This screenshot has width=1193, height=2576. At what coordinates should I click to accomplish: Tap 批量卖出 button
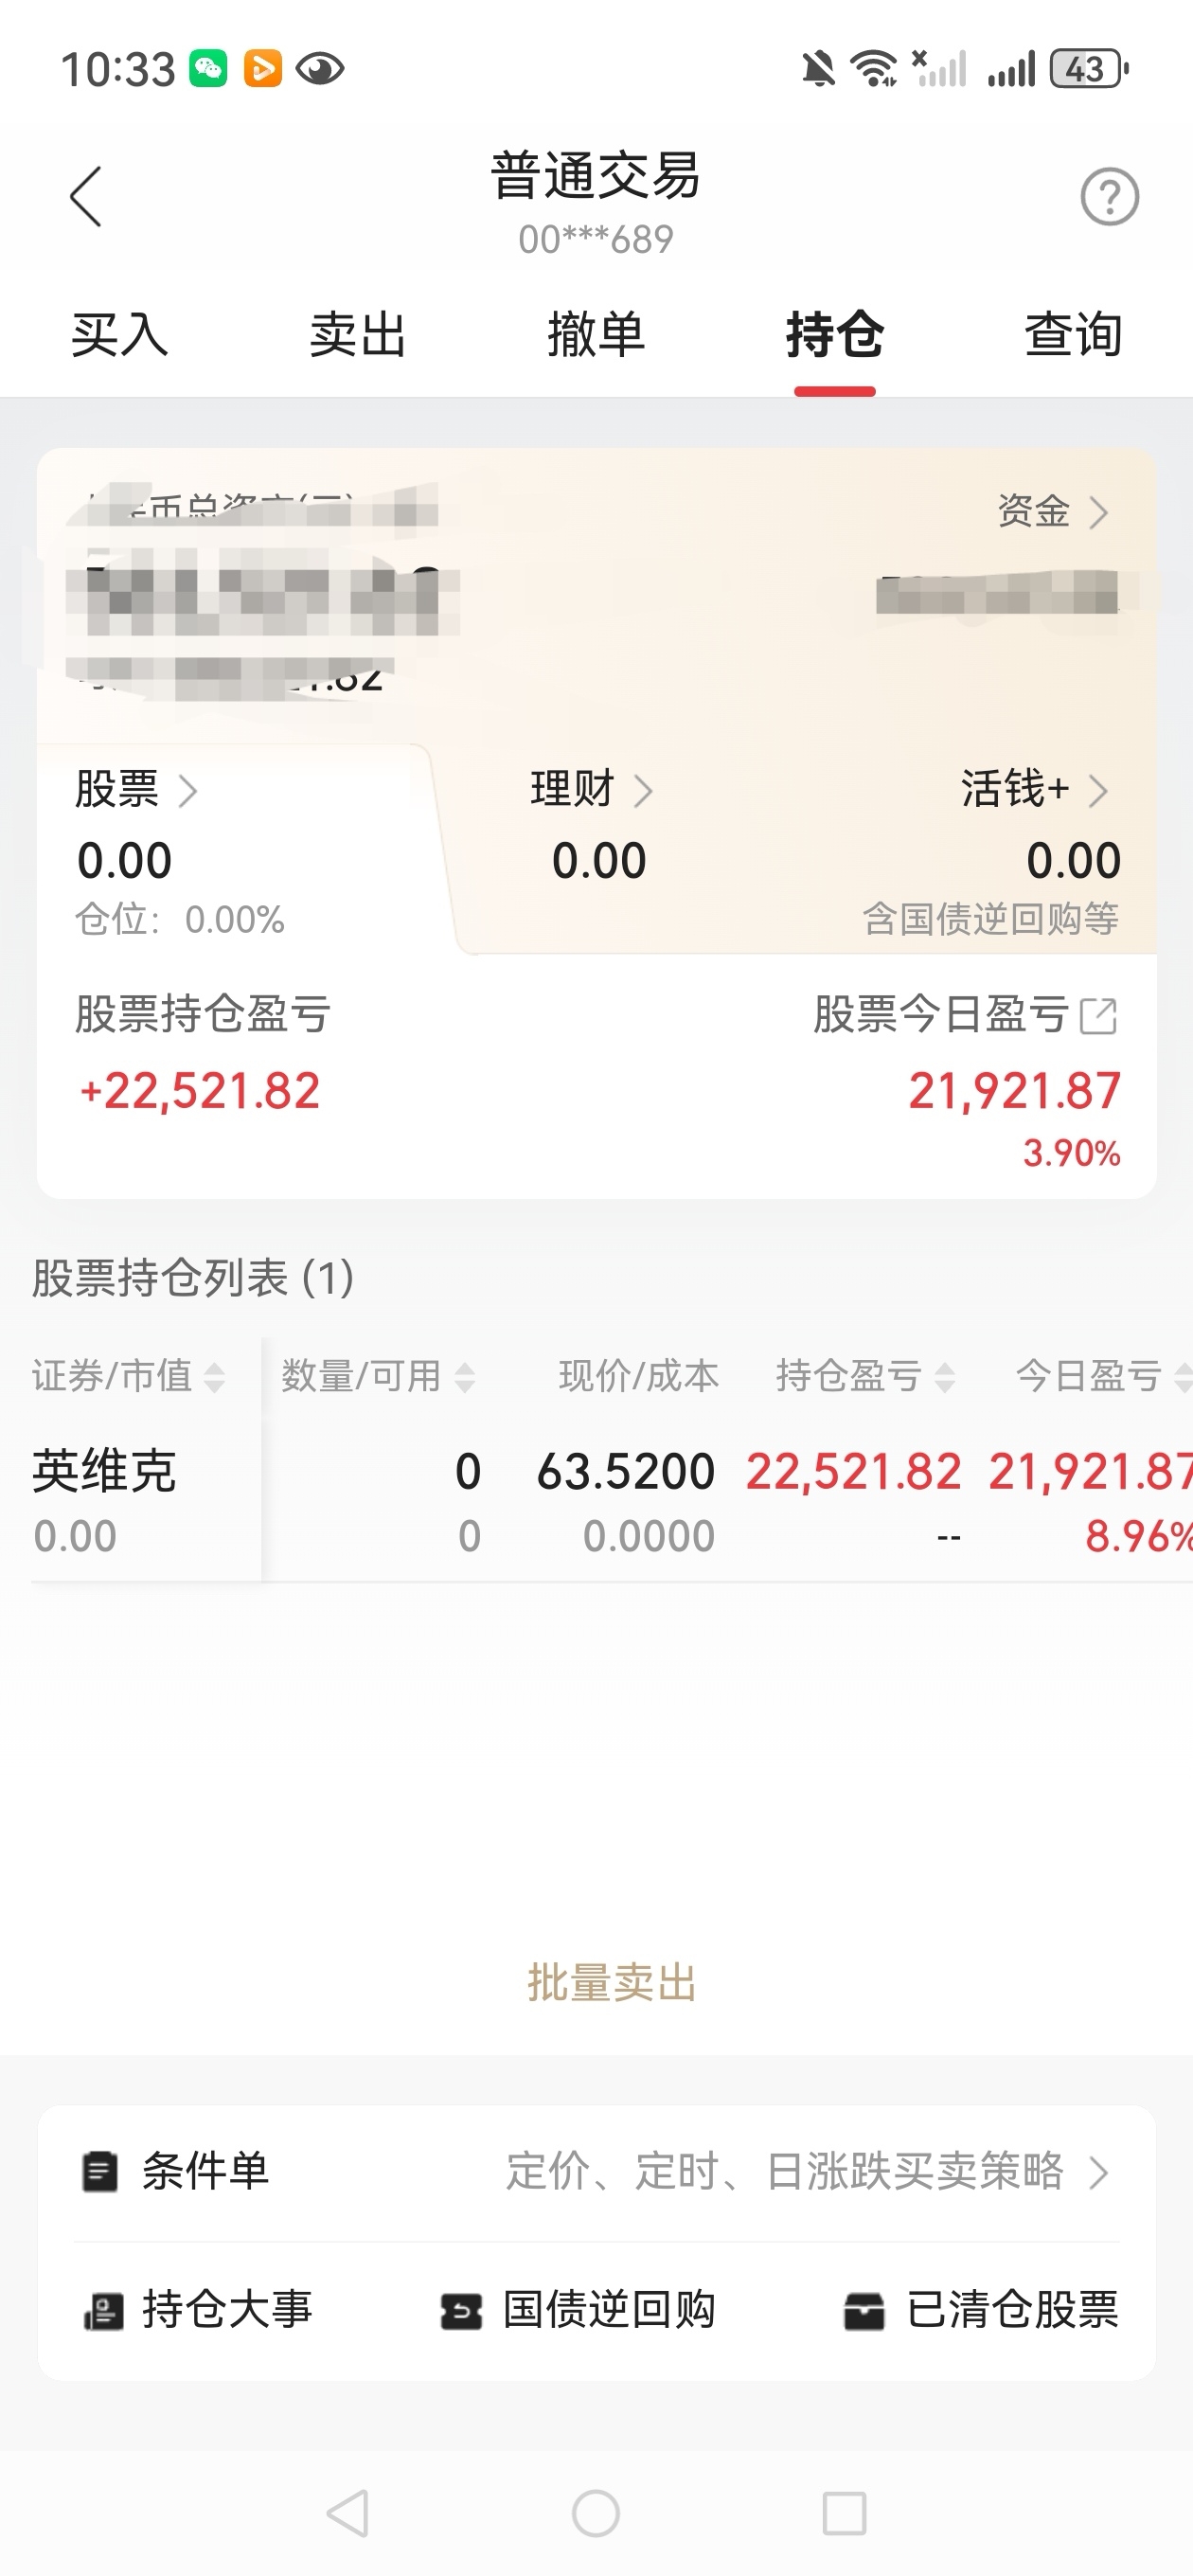[612, 1983]
